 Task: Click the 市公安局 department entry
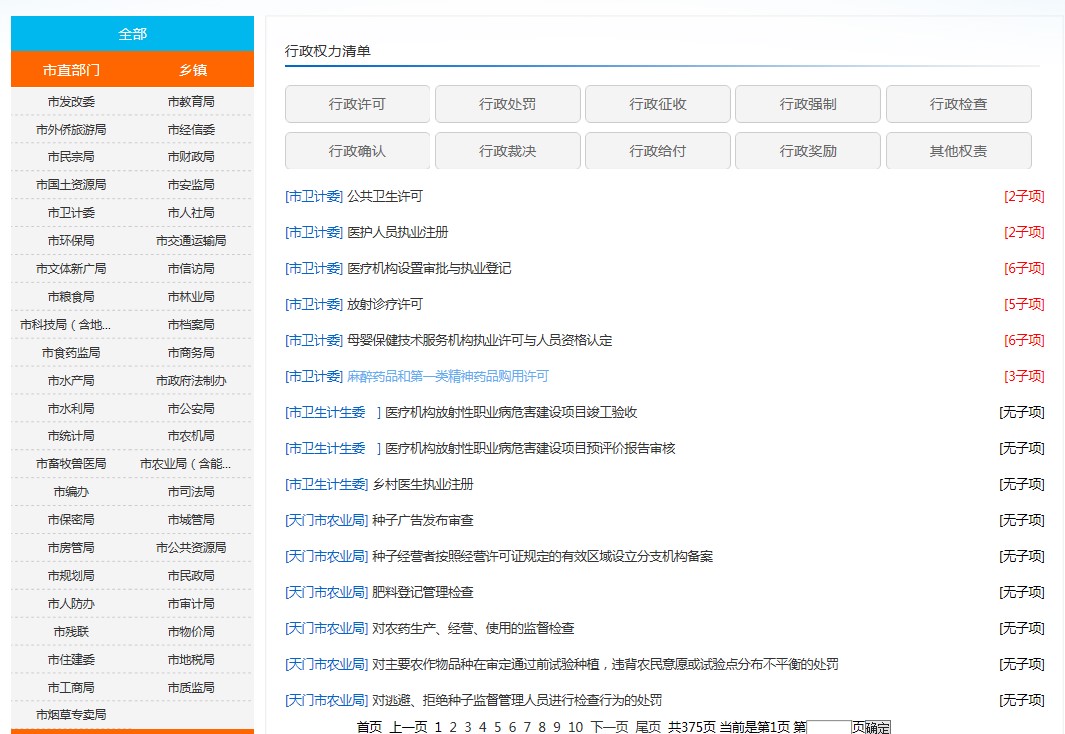pyautogui.click(x=191, y=408)
